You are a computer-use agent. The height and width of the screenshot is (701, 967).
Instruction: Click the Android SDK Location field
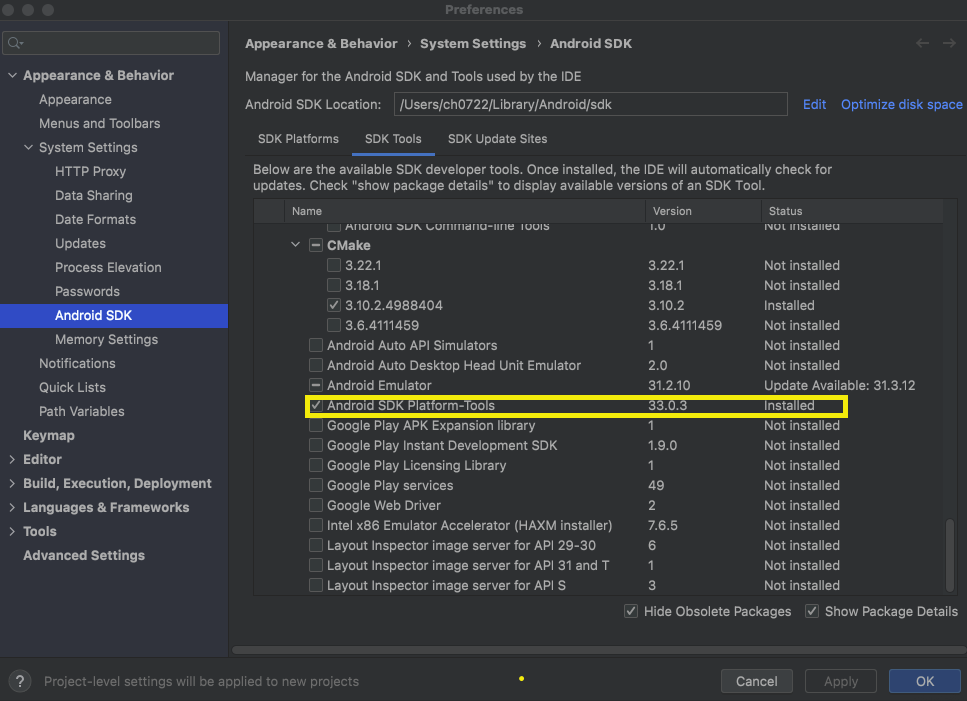590,104
